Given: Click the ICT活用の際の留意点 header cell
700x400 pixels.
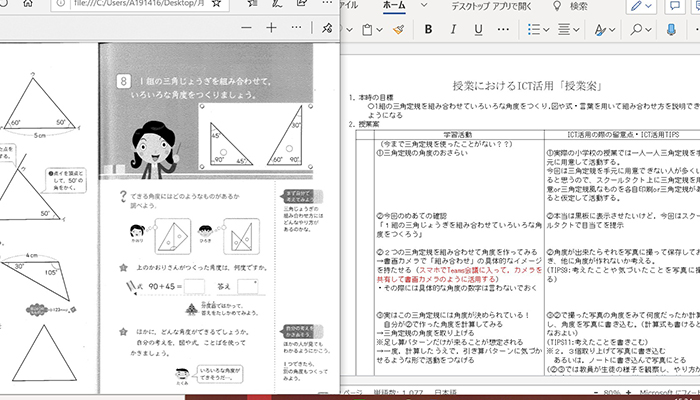Looking at the screenshot, I should point(622,134).
